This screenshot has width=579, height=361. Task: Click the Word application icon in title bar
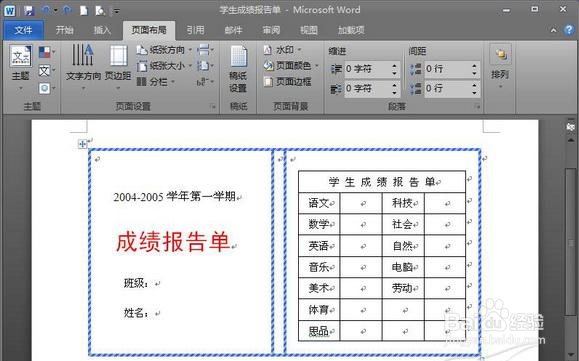point(9,10)
